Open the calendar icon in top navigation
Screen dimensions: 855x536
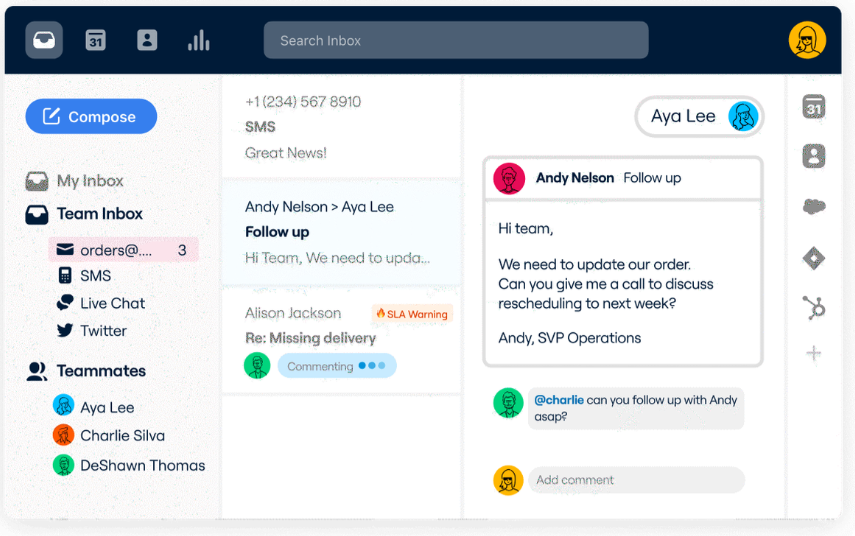coord(95,40)
